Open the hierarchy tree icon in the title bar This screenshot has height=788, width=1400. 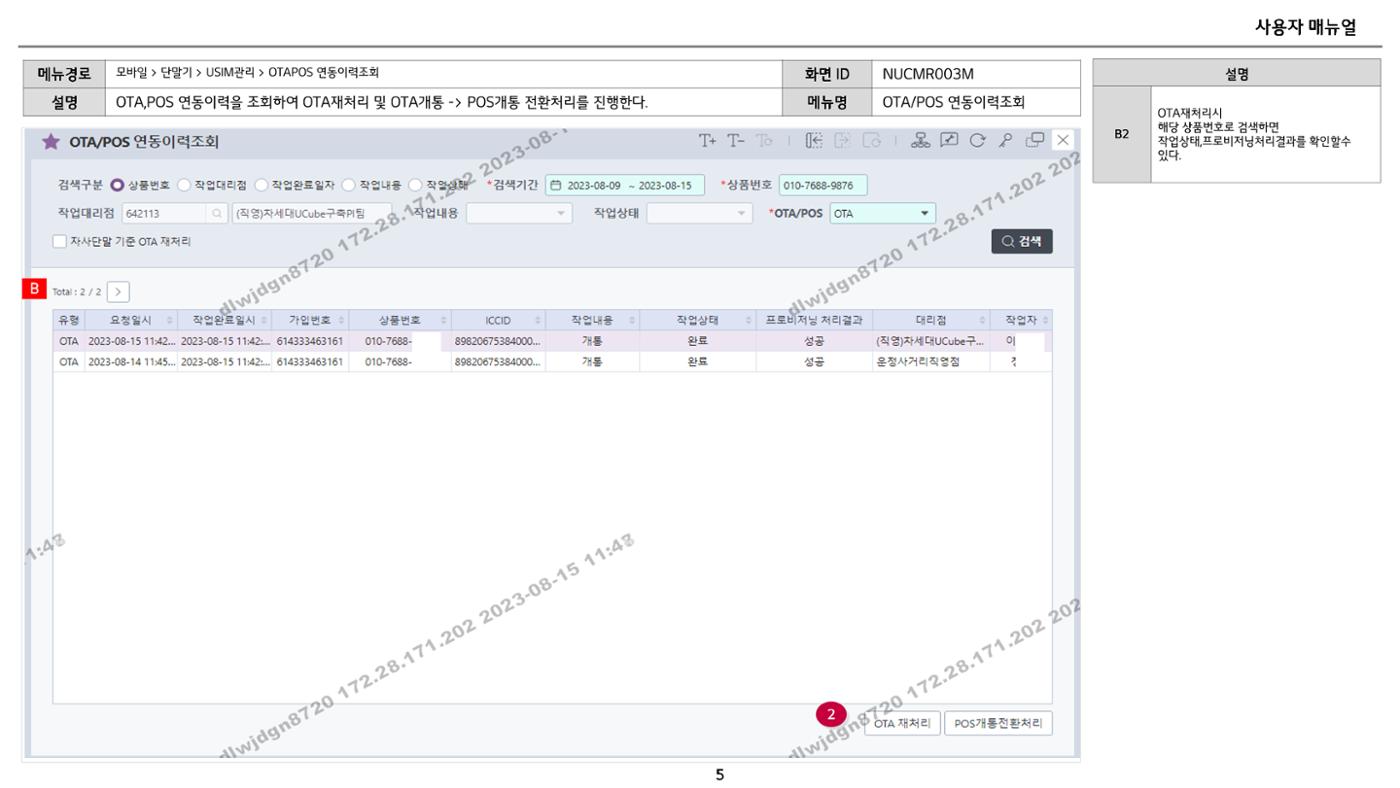[x=919, y=140]
